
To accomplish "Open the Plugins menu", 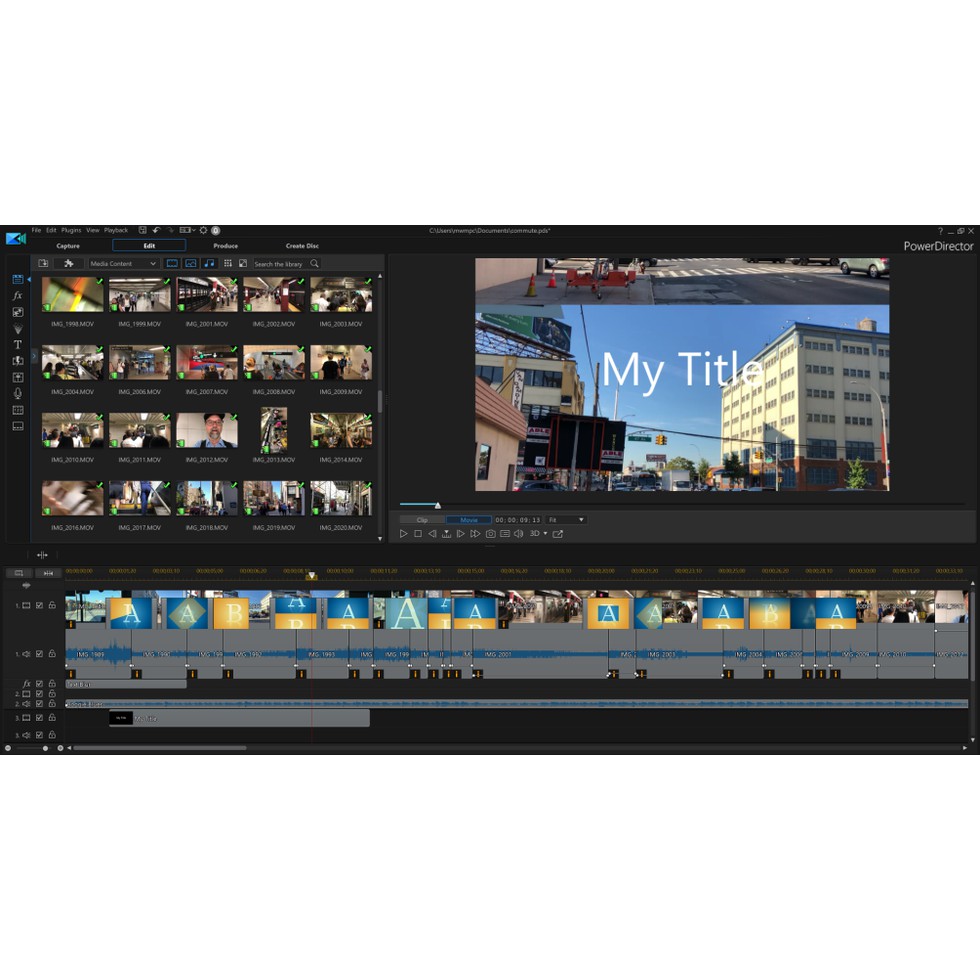I will click(71, 231).
